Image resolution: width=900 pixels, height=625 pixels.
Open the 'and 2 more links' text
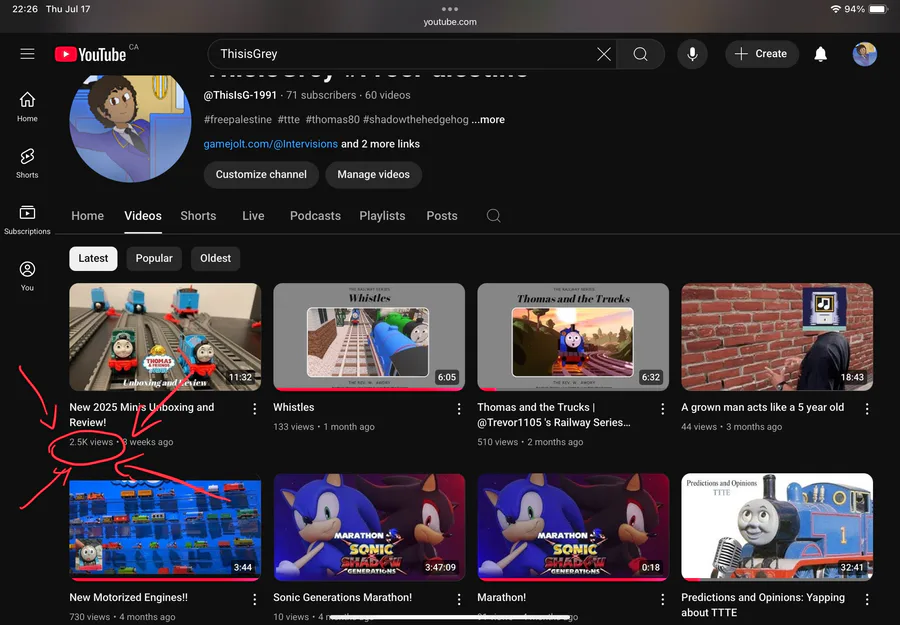381,144
